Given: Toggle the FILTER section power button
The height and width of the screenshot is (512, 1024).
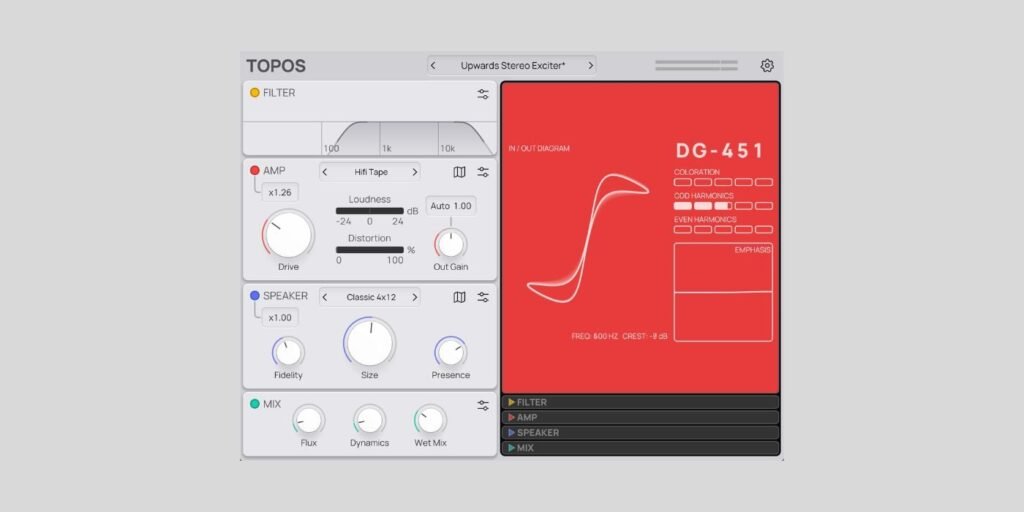Looking at the screenshot, I should [x=255, y=93].
